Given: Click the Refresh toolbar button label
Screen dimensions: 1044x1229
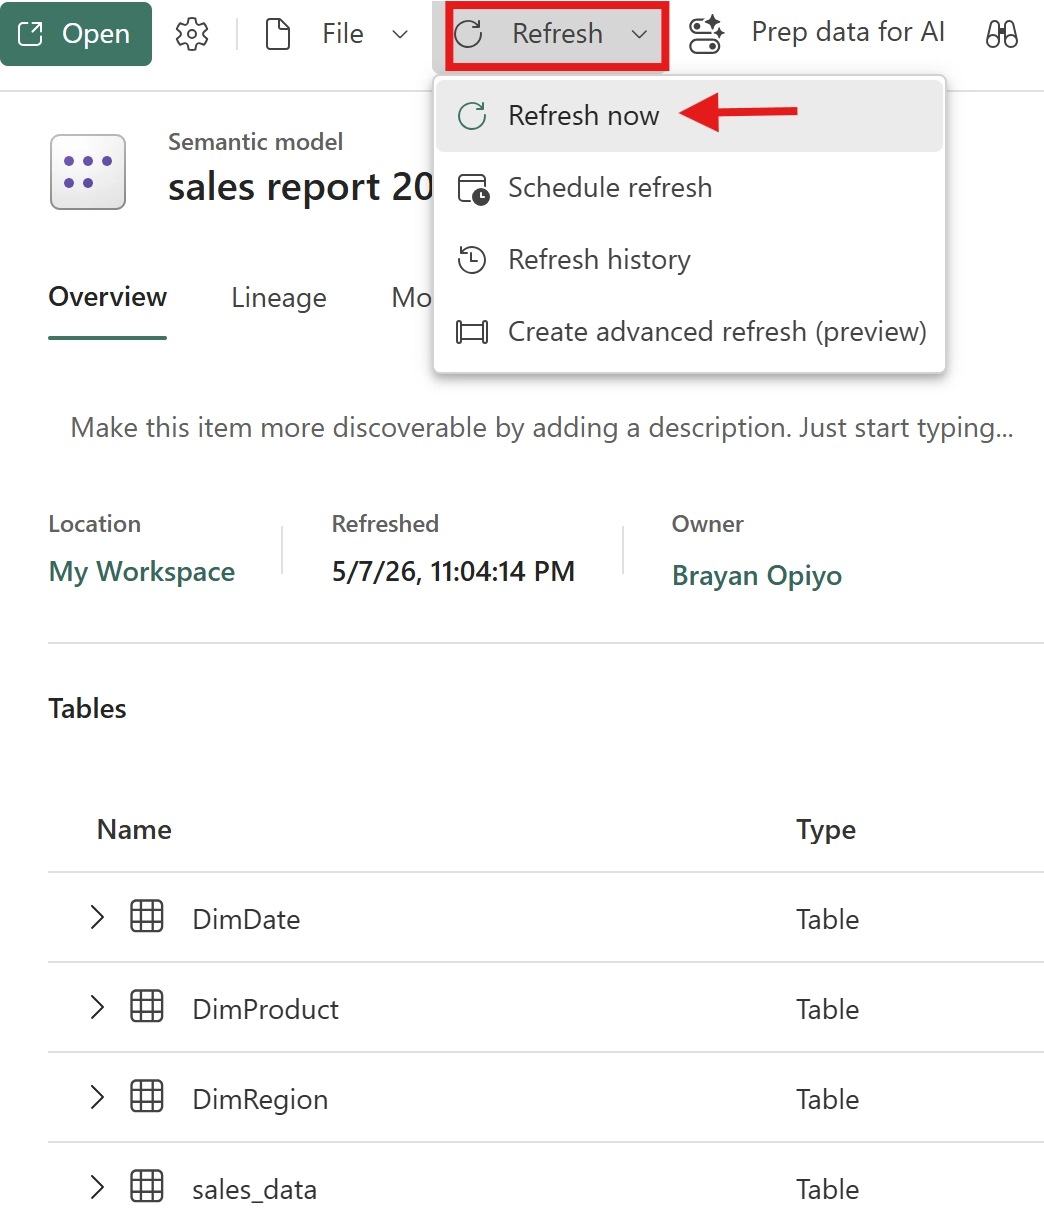Looking at the screenshot, I should pos(558,34).
